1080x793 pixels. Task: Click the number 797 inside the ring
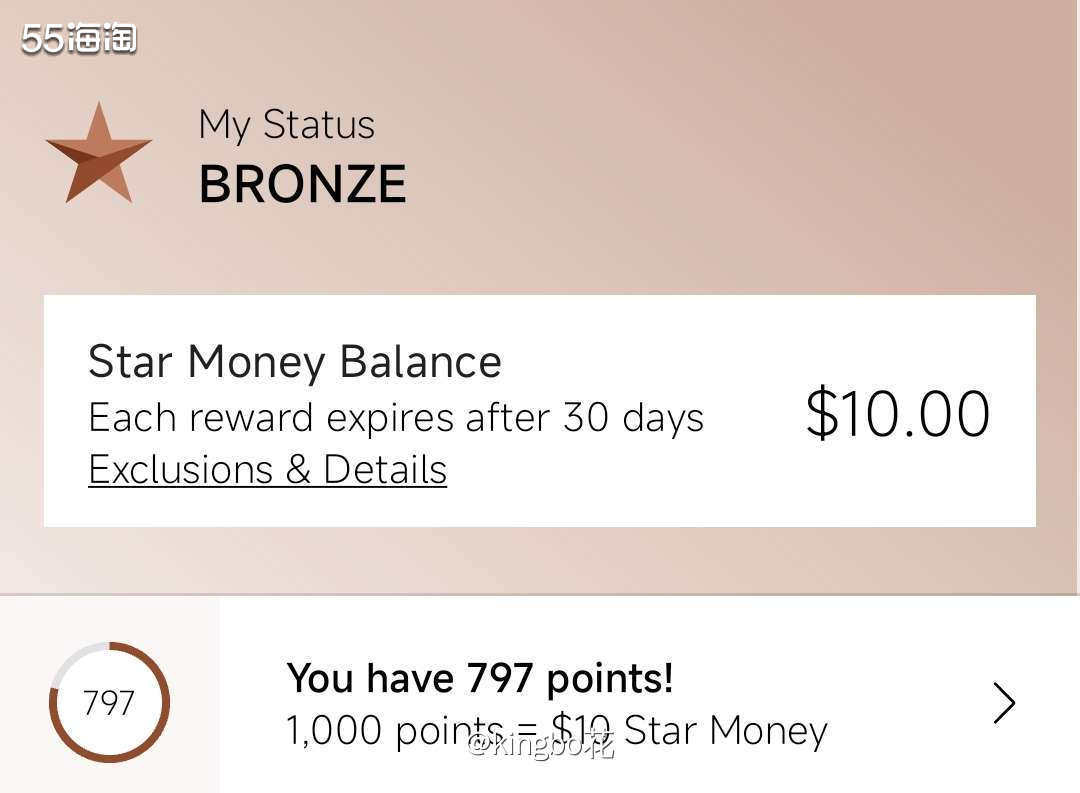[108, 703]
